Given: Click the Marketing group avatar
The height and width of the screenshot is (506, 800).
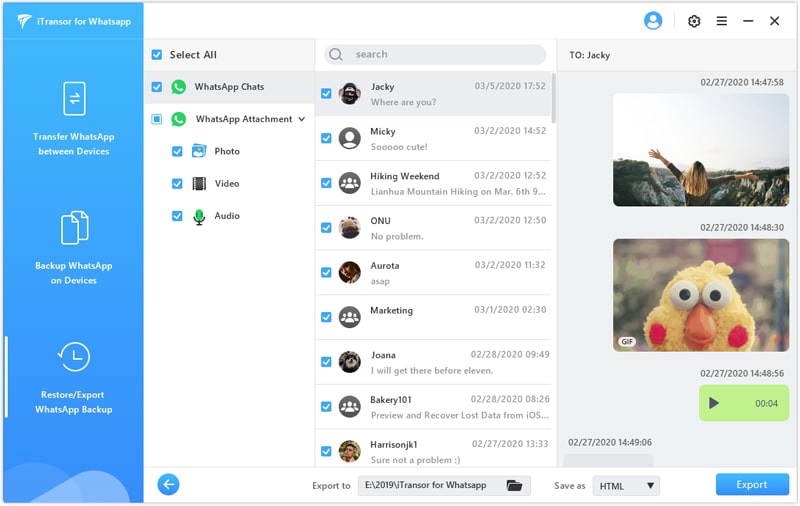Looking at the screenshot, I should coord(349,317).
